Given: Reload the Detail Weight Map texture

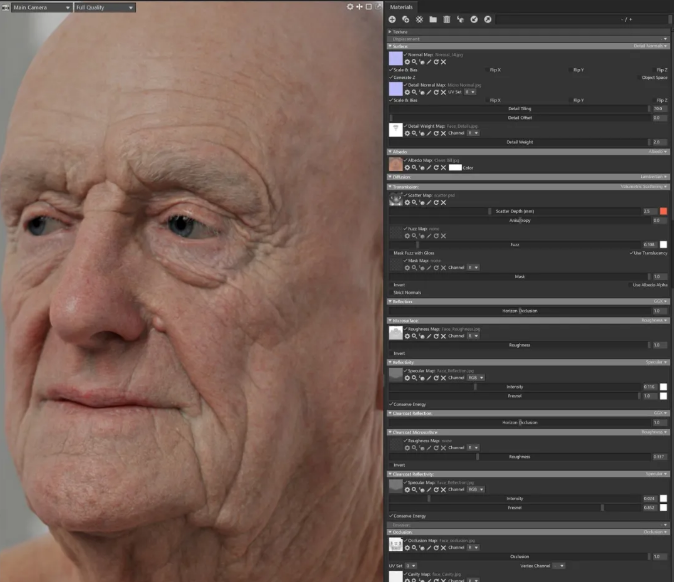Looking at the screenshot, I should pos(436,134).
